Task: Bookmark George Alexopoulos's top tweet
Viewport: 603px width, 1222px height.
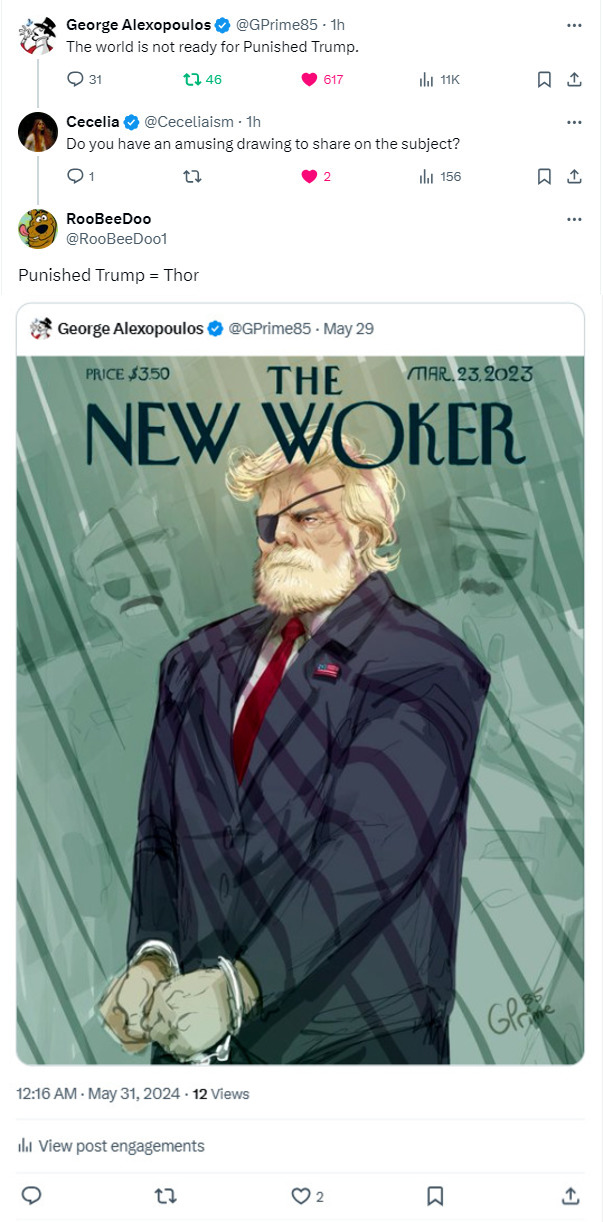Action: pyautogui.click(x=543, y=79)
